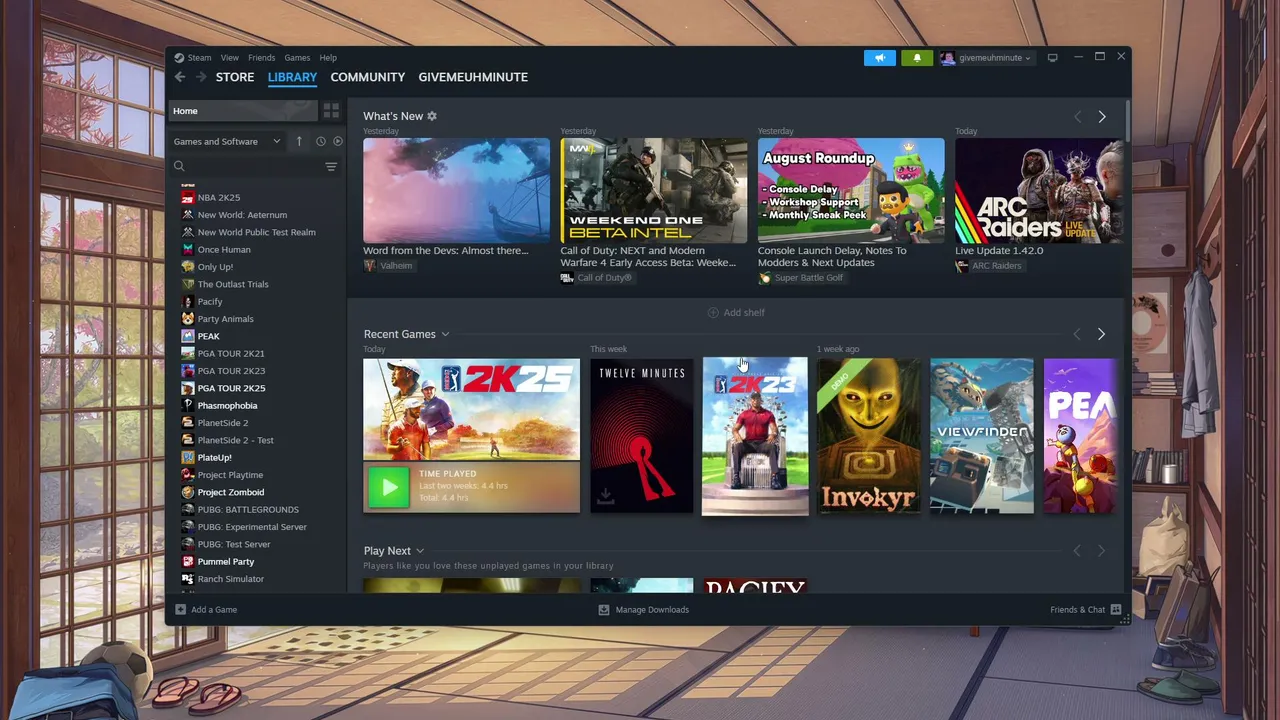Filter library by recent activity clock
The width and height of the screenshot is (1280, 720).
pyautogui.click(x=320, y=141)
